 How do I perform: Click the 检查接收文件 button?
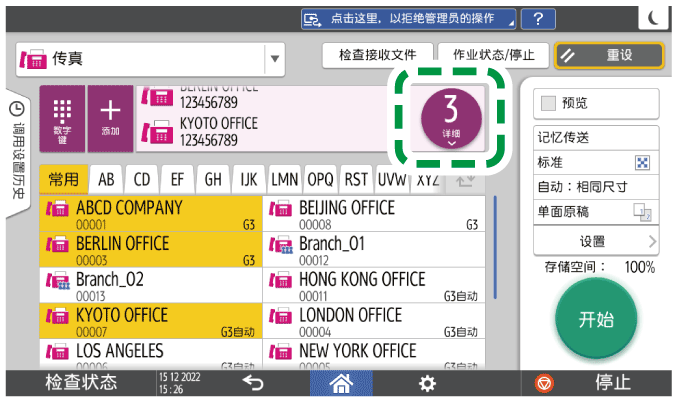pyautogui.click(x=377, y=56)
